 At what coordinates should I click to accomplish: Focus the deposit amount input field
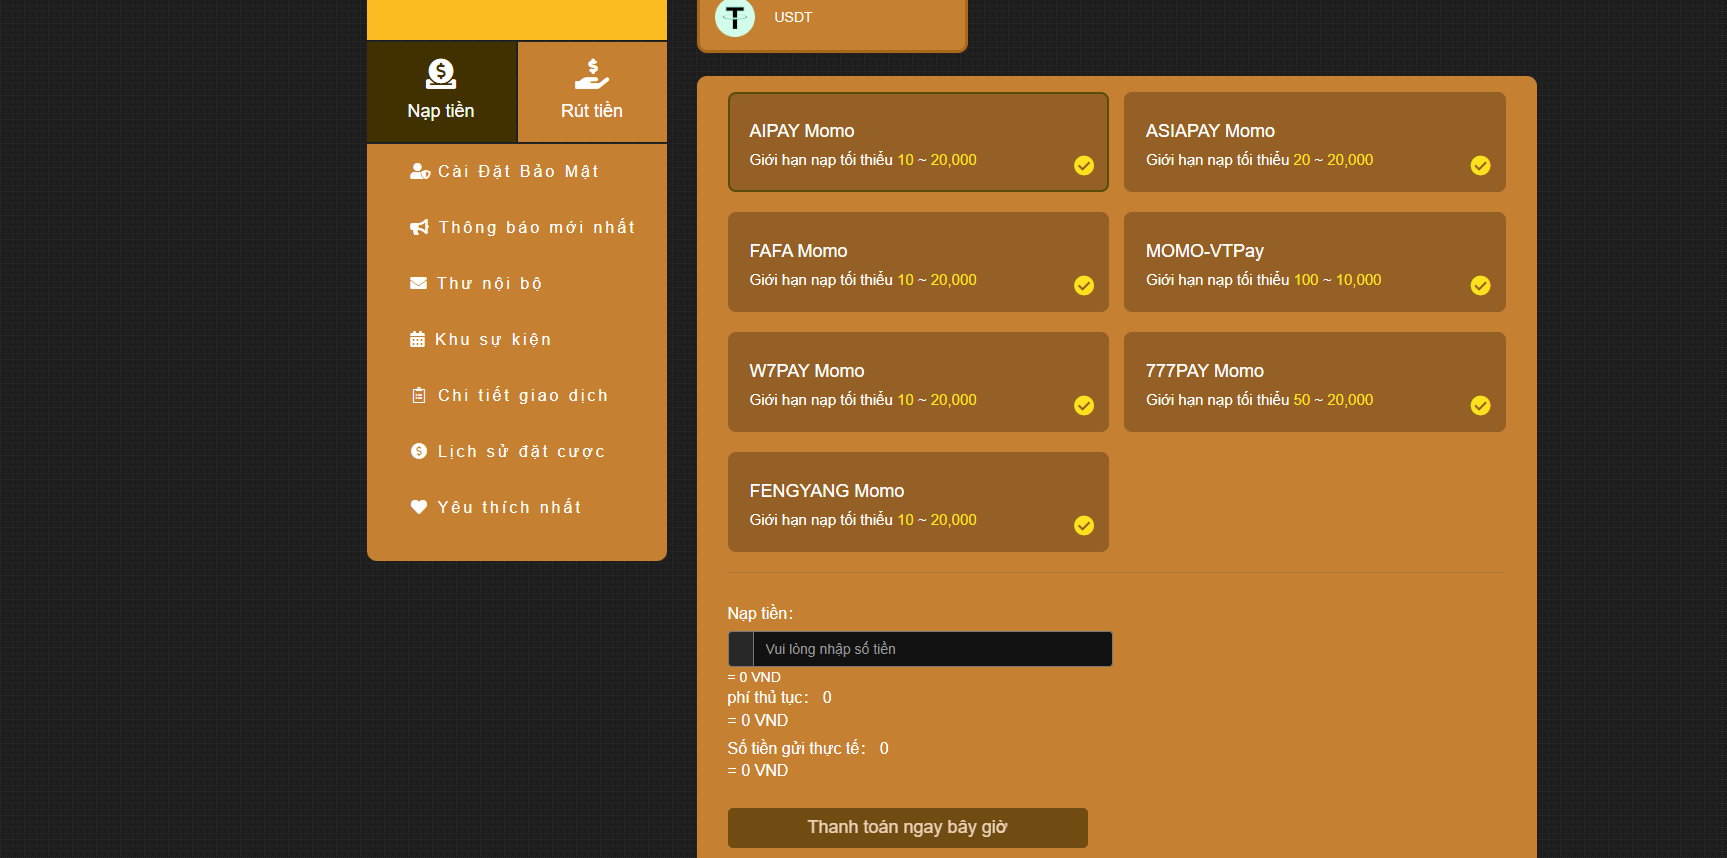931,649
